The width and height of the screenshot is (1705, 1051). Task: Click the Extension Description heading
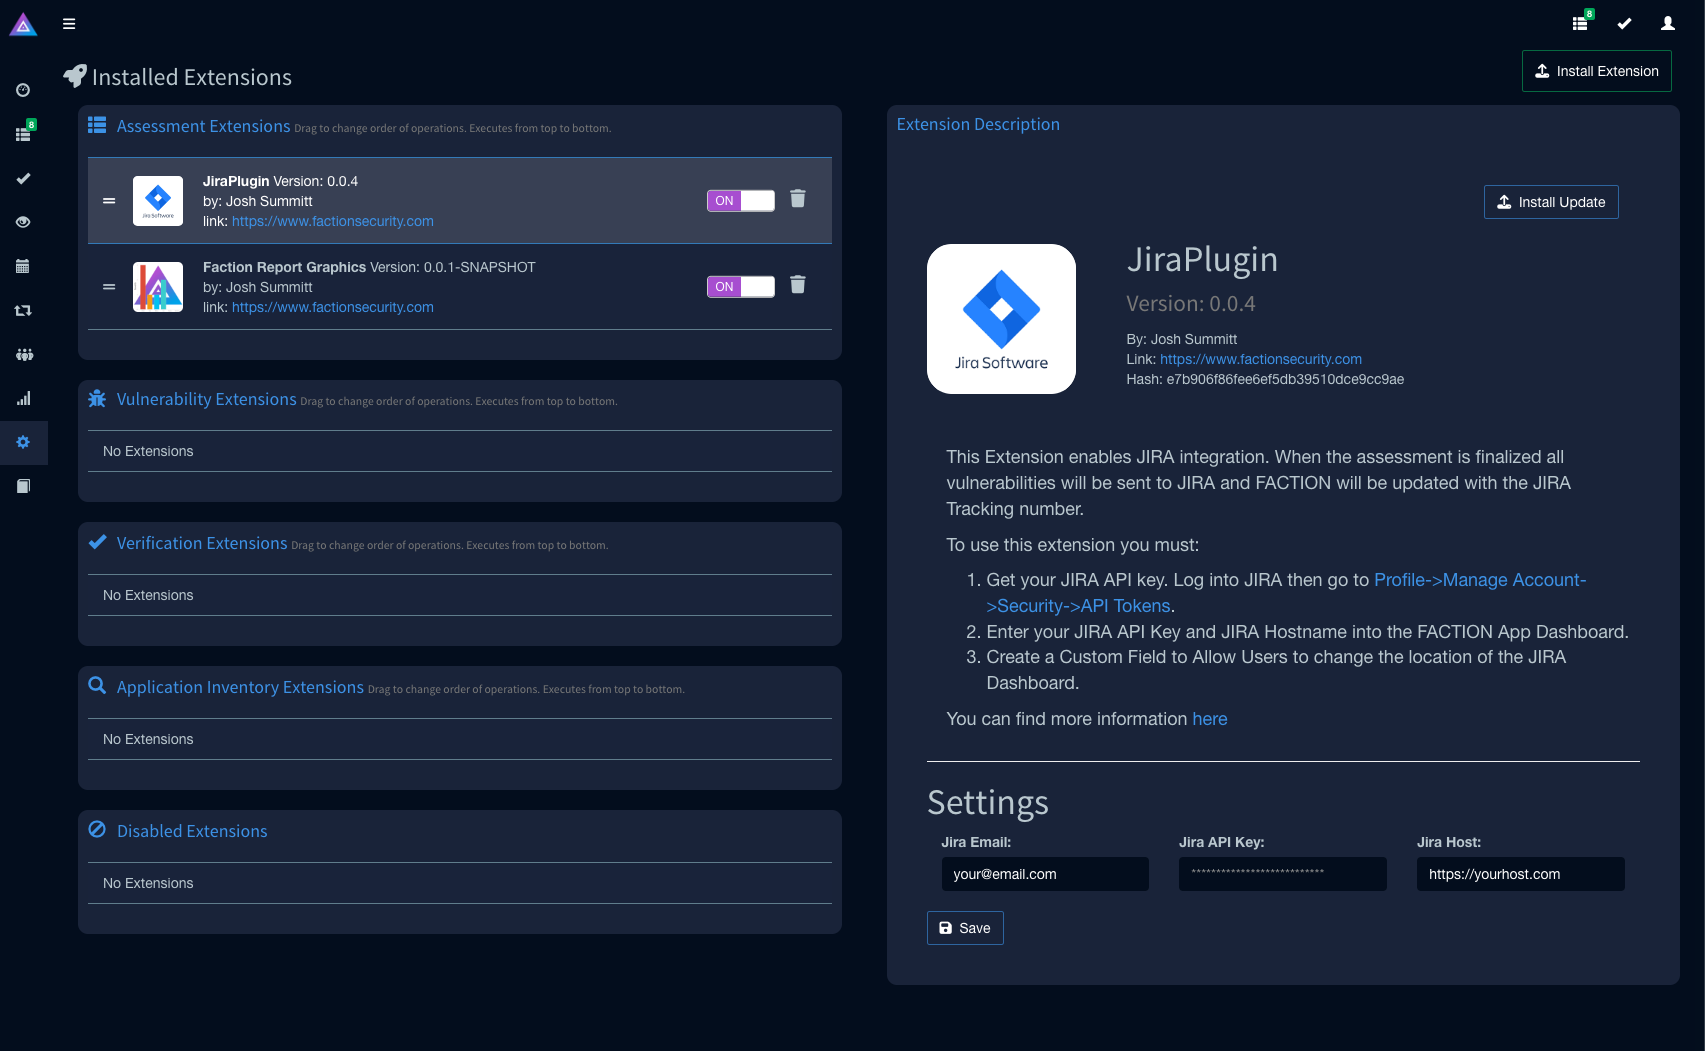(x=978, y=124)
